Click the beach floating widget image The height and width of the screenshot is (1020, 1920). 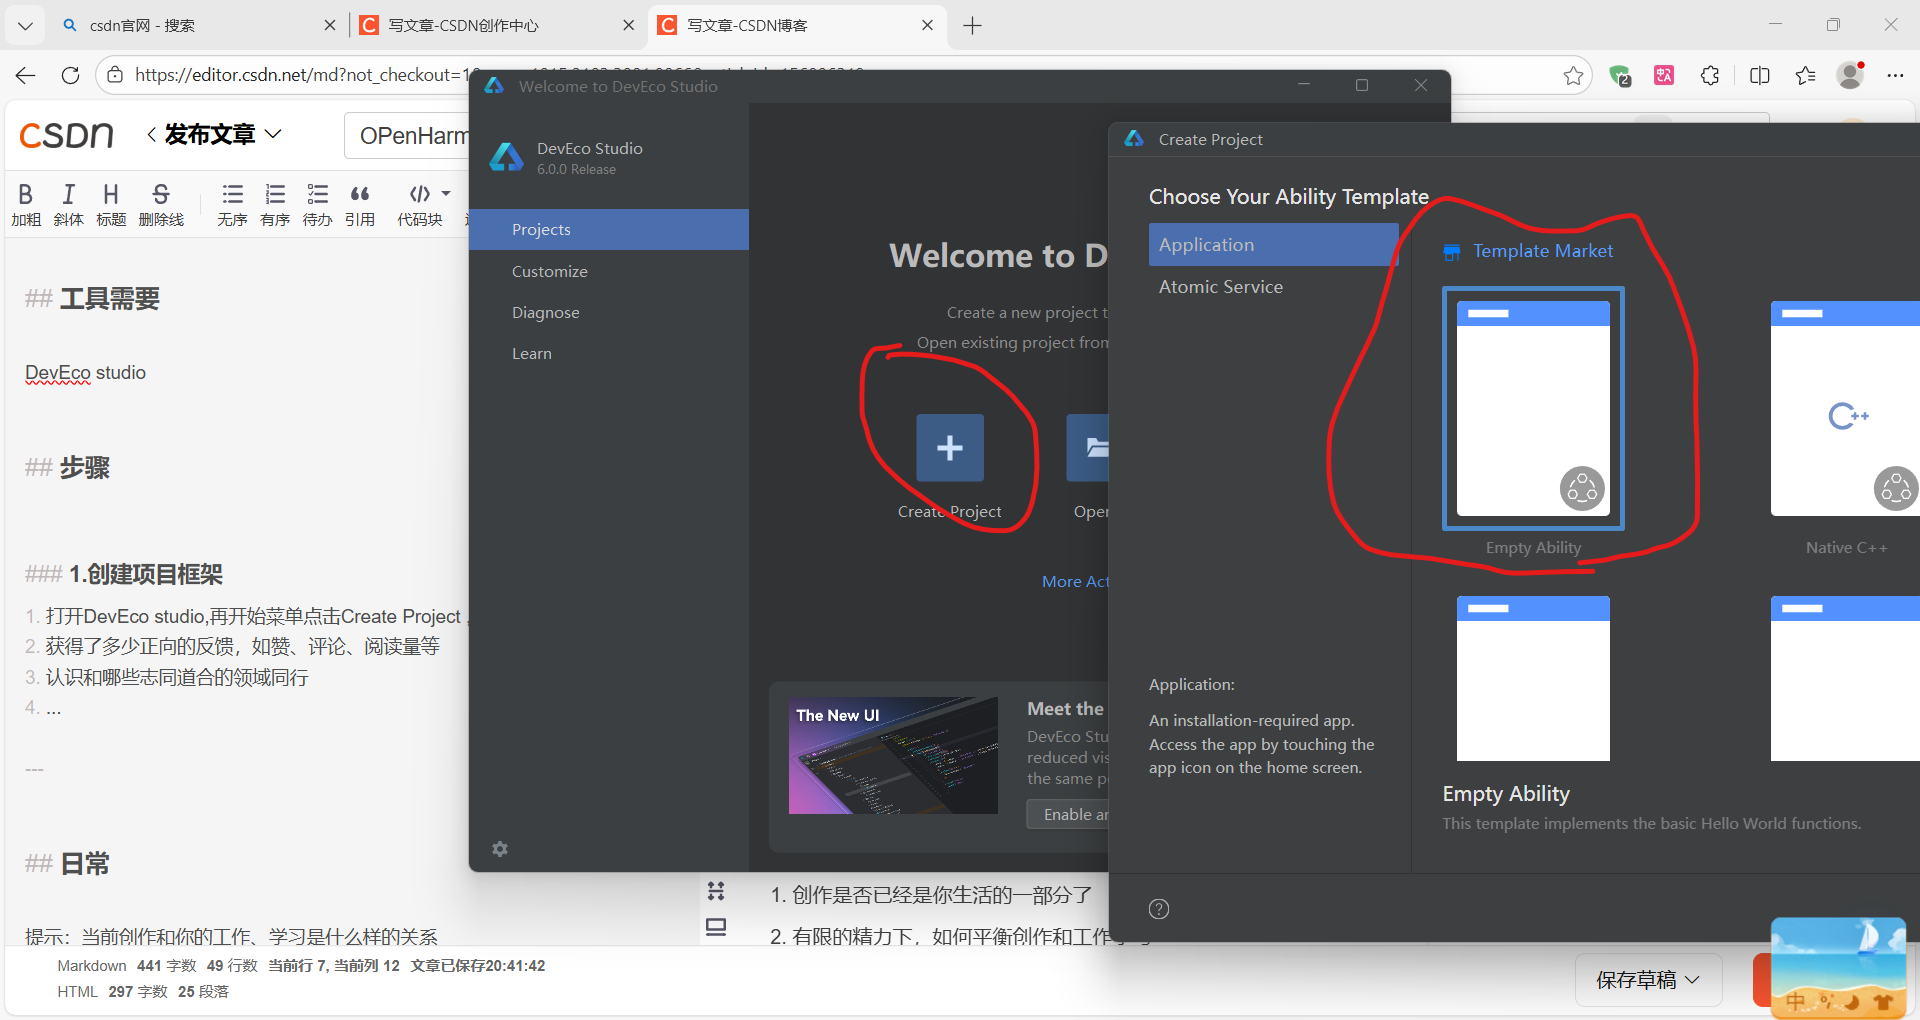(1838, 966)
